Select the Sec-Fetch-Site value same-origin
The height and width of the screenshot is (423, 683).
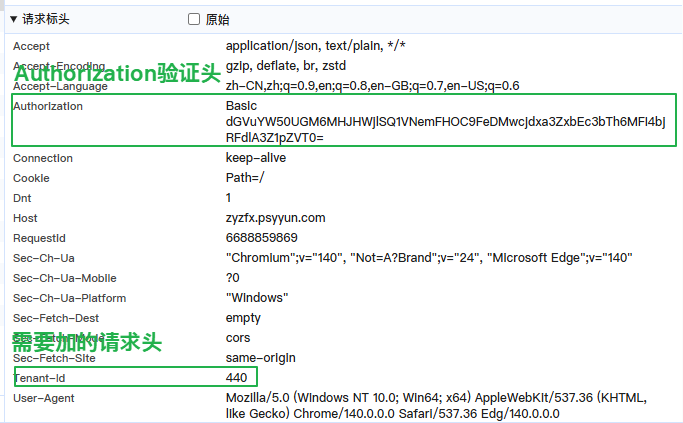coord(261,358)
